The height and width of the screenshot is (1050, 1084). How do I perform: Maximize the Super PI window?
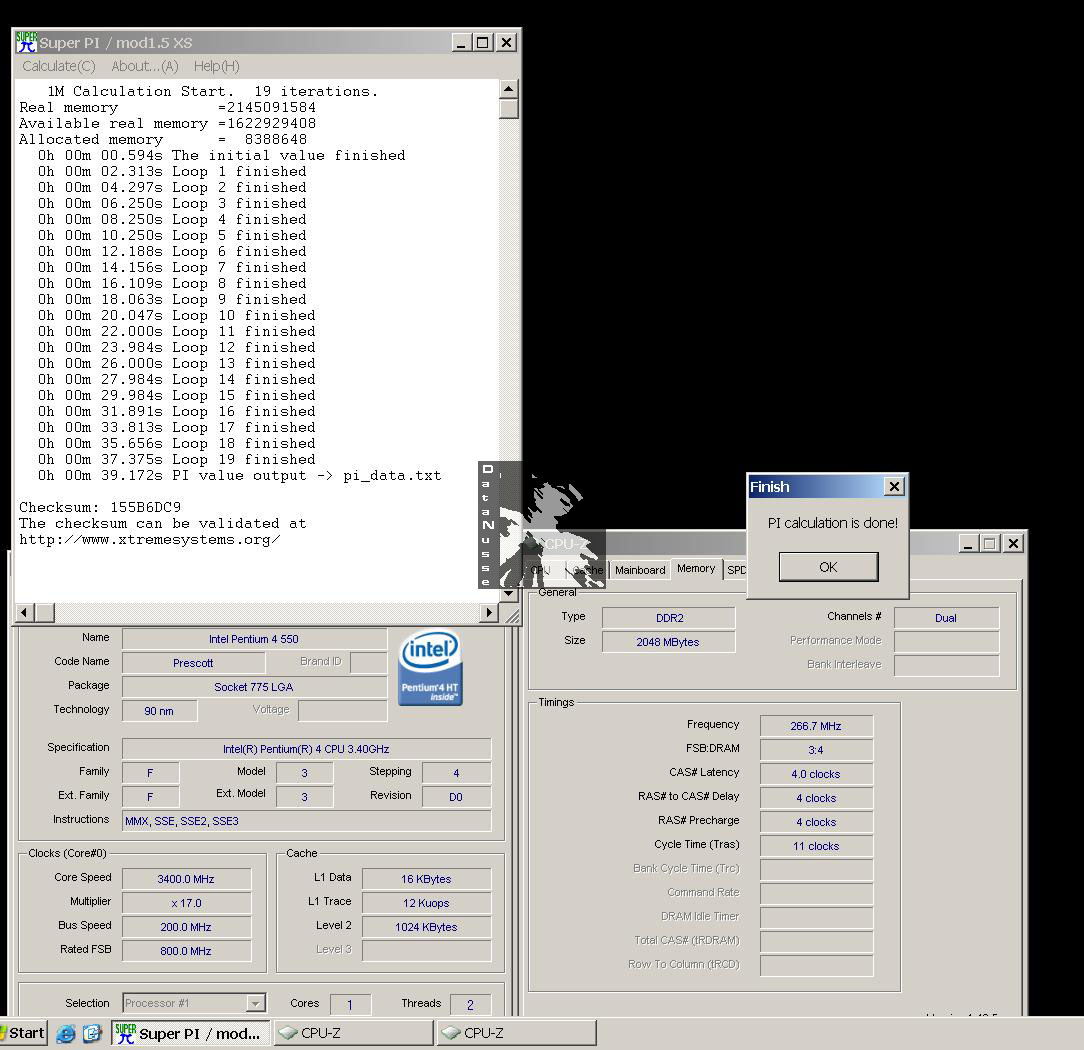pyautogui.click(x=483, y=43)
